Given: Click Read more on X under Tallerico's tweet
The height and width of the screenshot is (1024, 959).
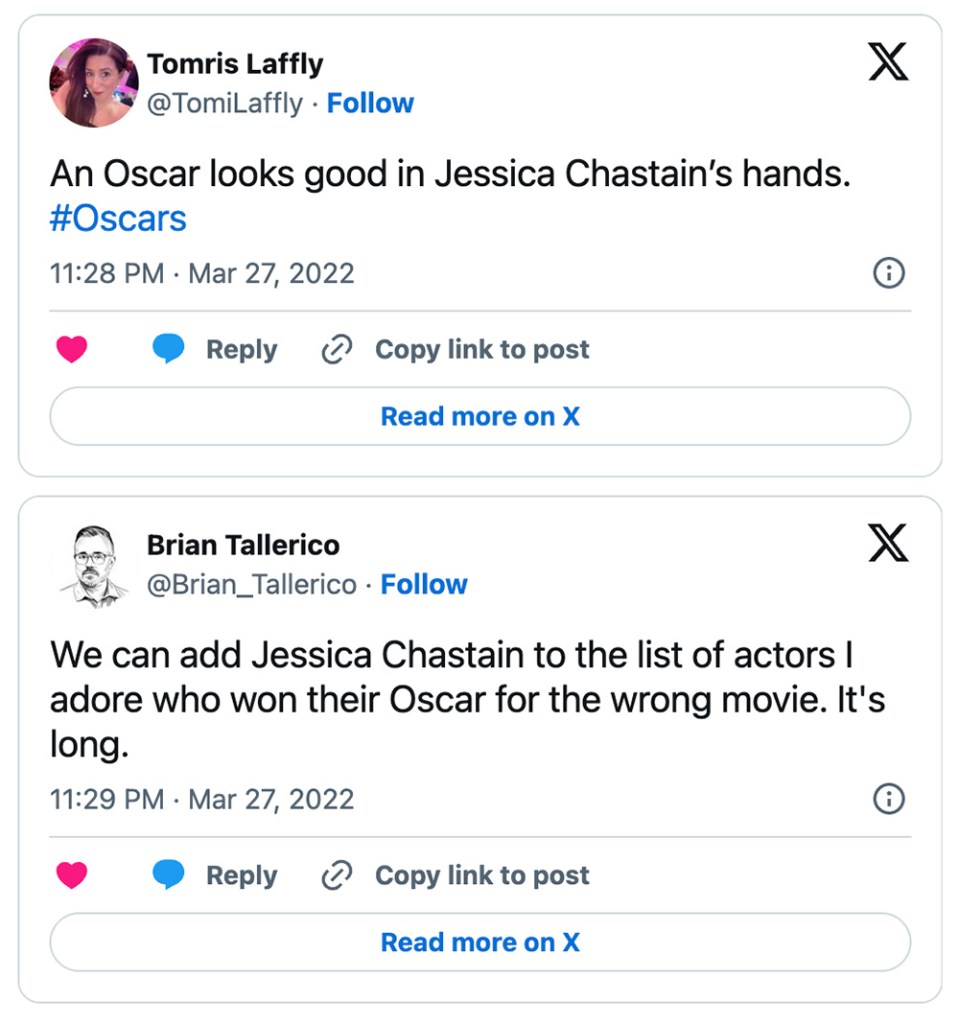Looking at the screenshot, I should click(x=480, y=942).
